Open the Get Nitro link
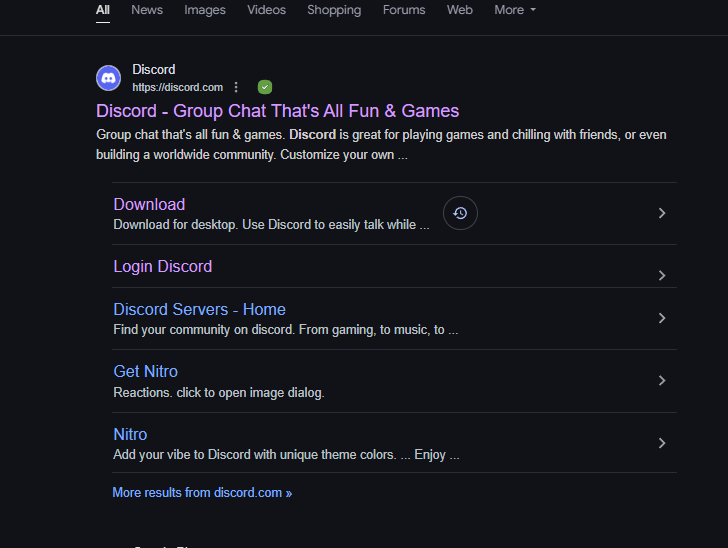 (145, 372)
